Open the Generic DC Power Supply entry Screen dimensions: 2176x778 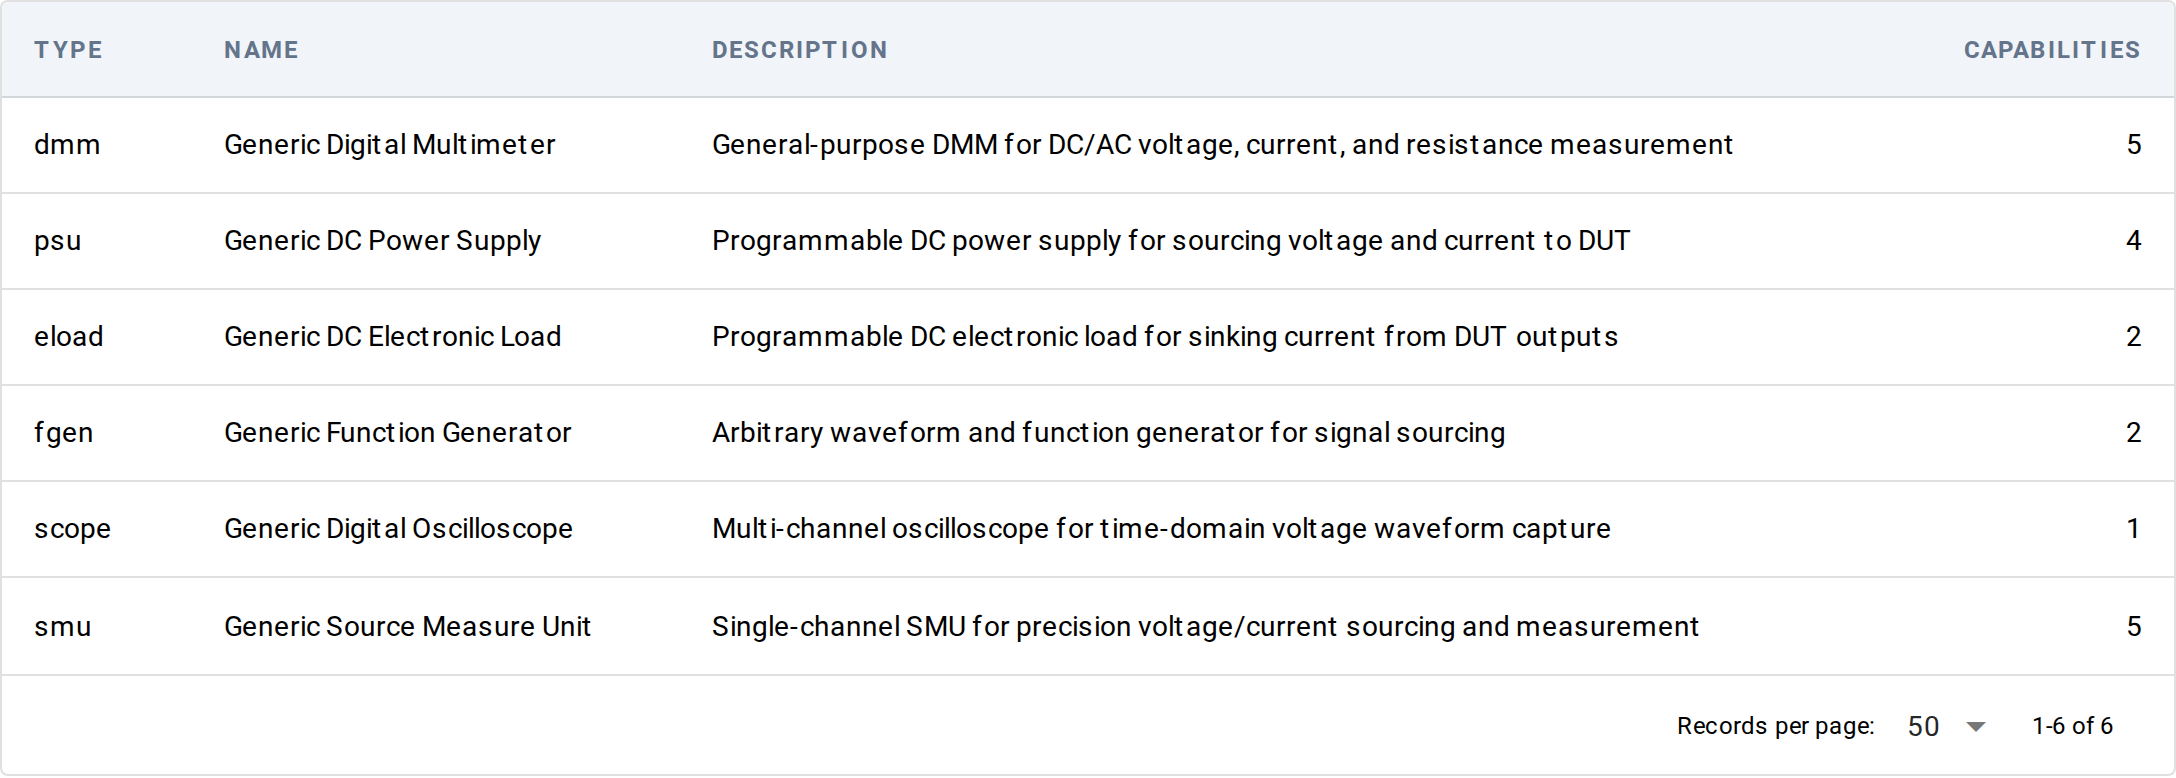point(382,241)
